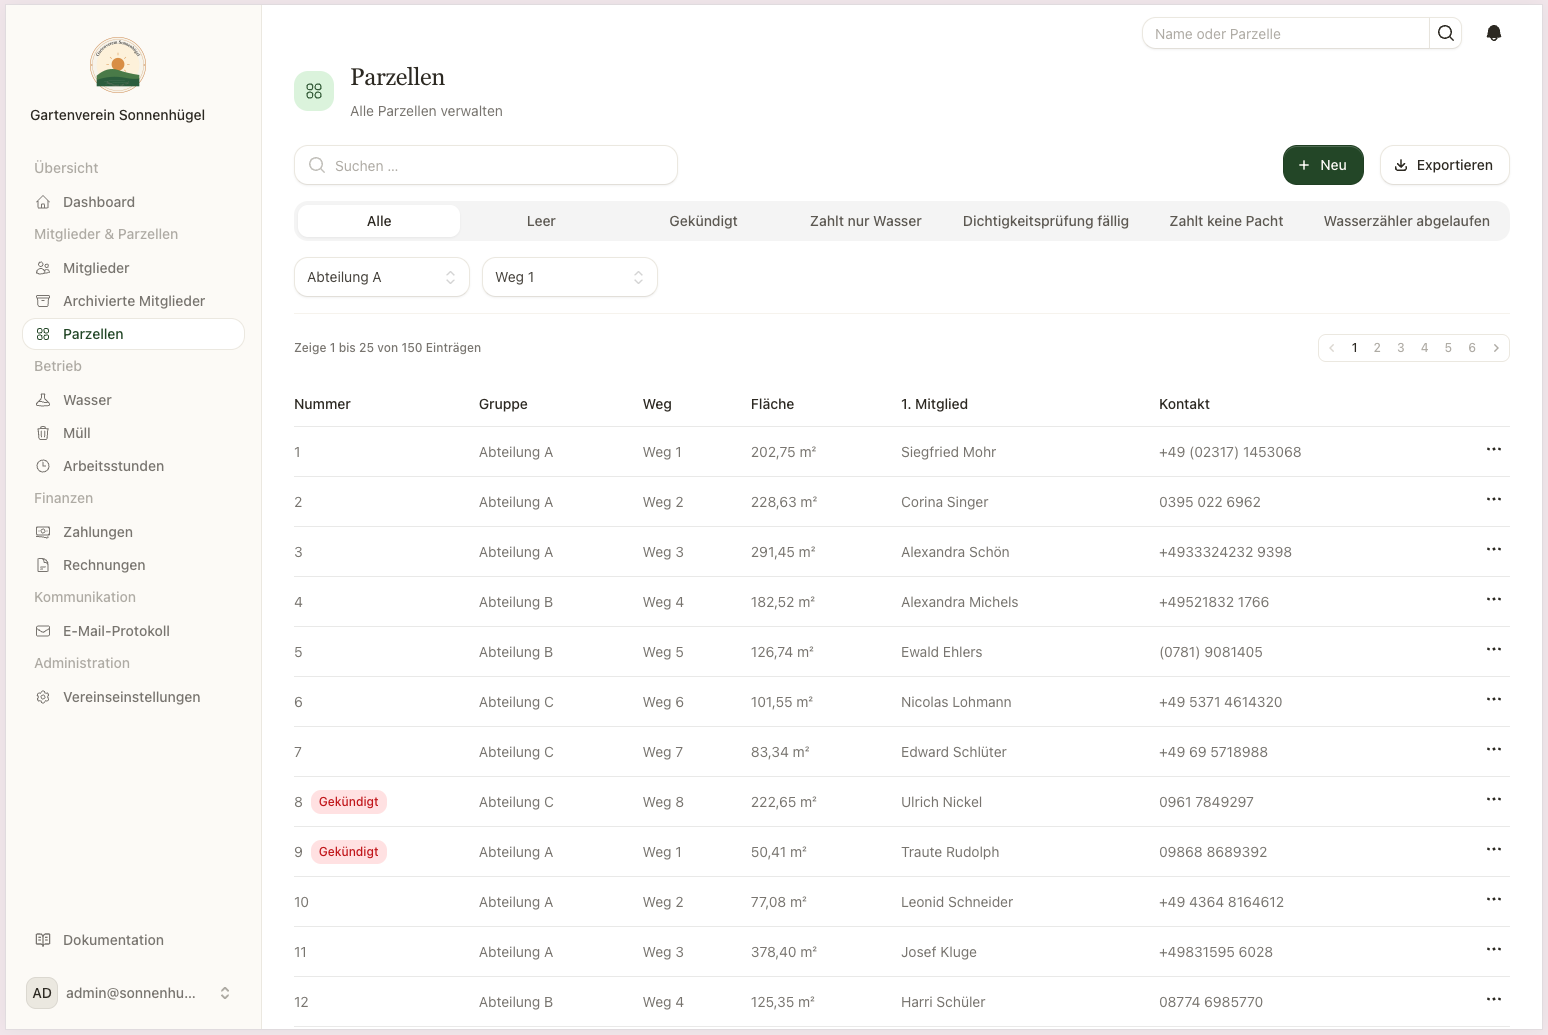Expand the admin@sonnenhu... account menu
This screenshot has width=1548, height=1035.
(x=130, y=993)
